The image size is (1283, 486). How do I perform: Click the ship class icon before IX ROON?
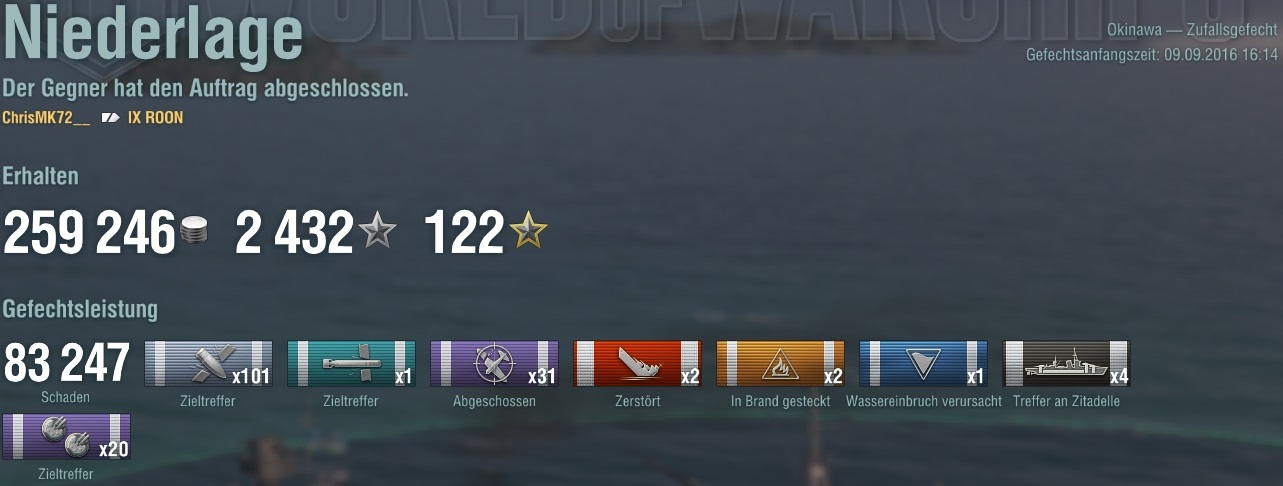coord(110,118)
